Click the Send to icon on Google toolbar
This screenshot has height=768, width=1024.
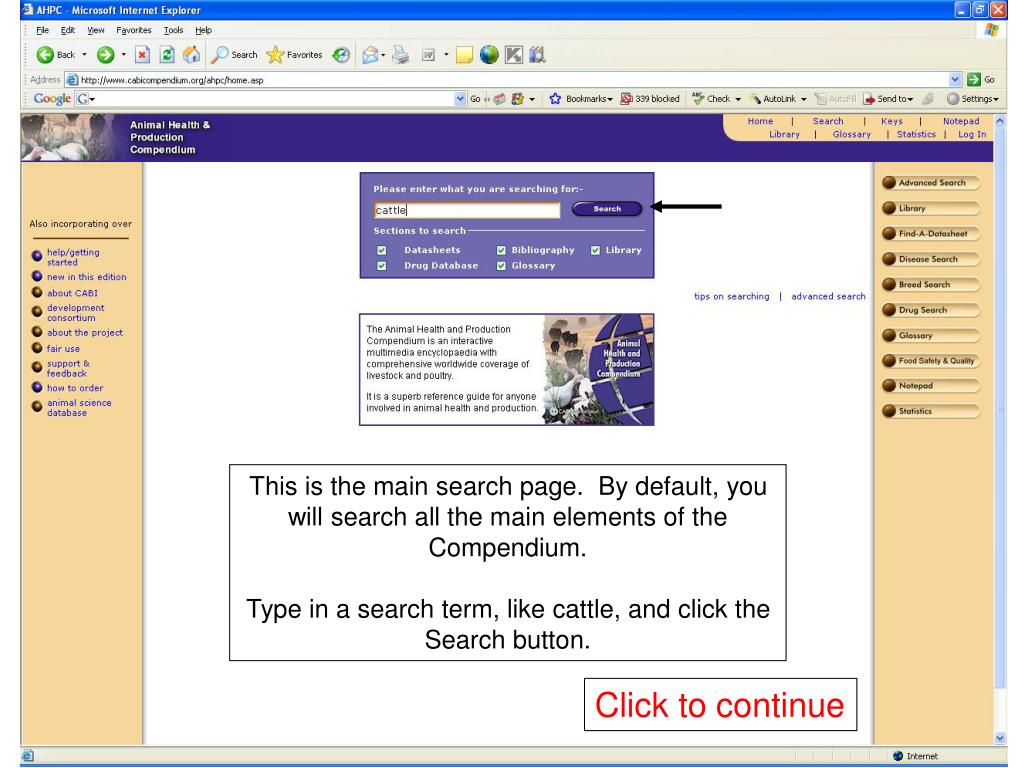pyautogui.click(x=869, y=99)
